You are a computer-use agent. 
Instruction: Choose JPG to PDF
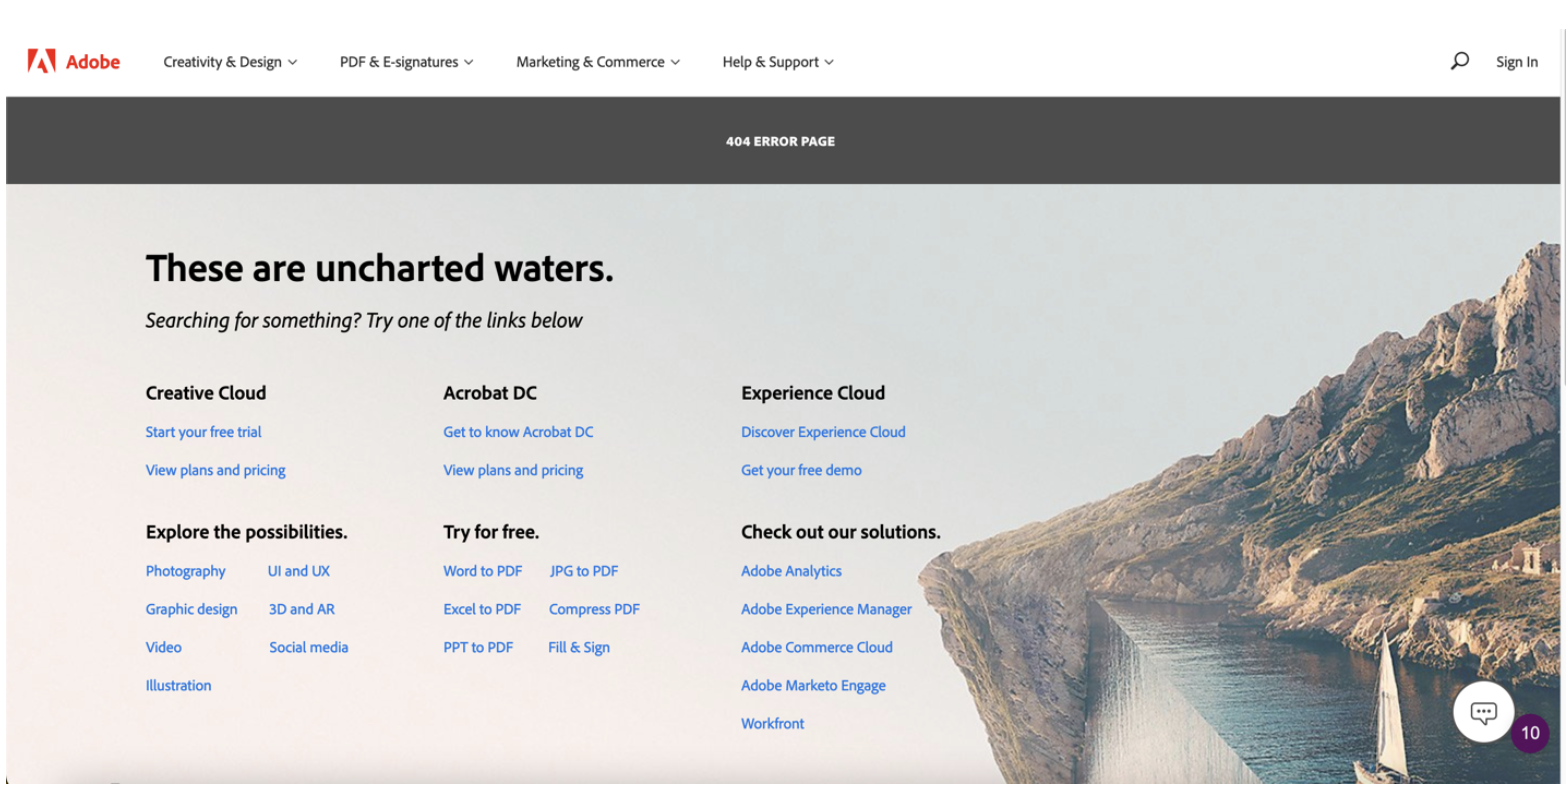point(584,571)
